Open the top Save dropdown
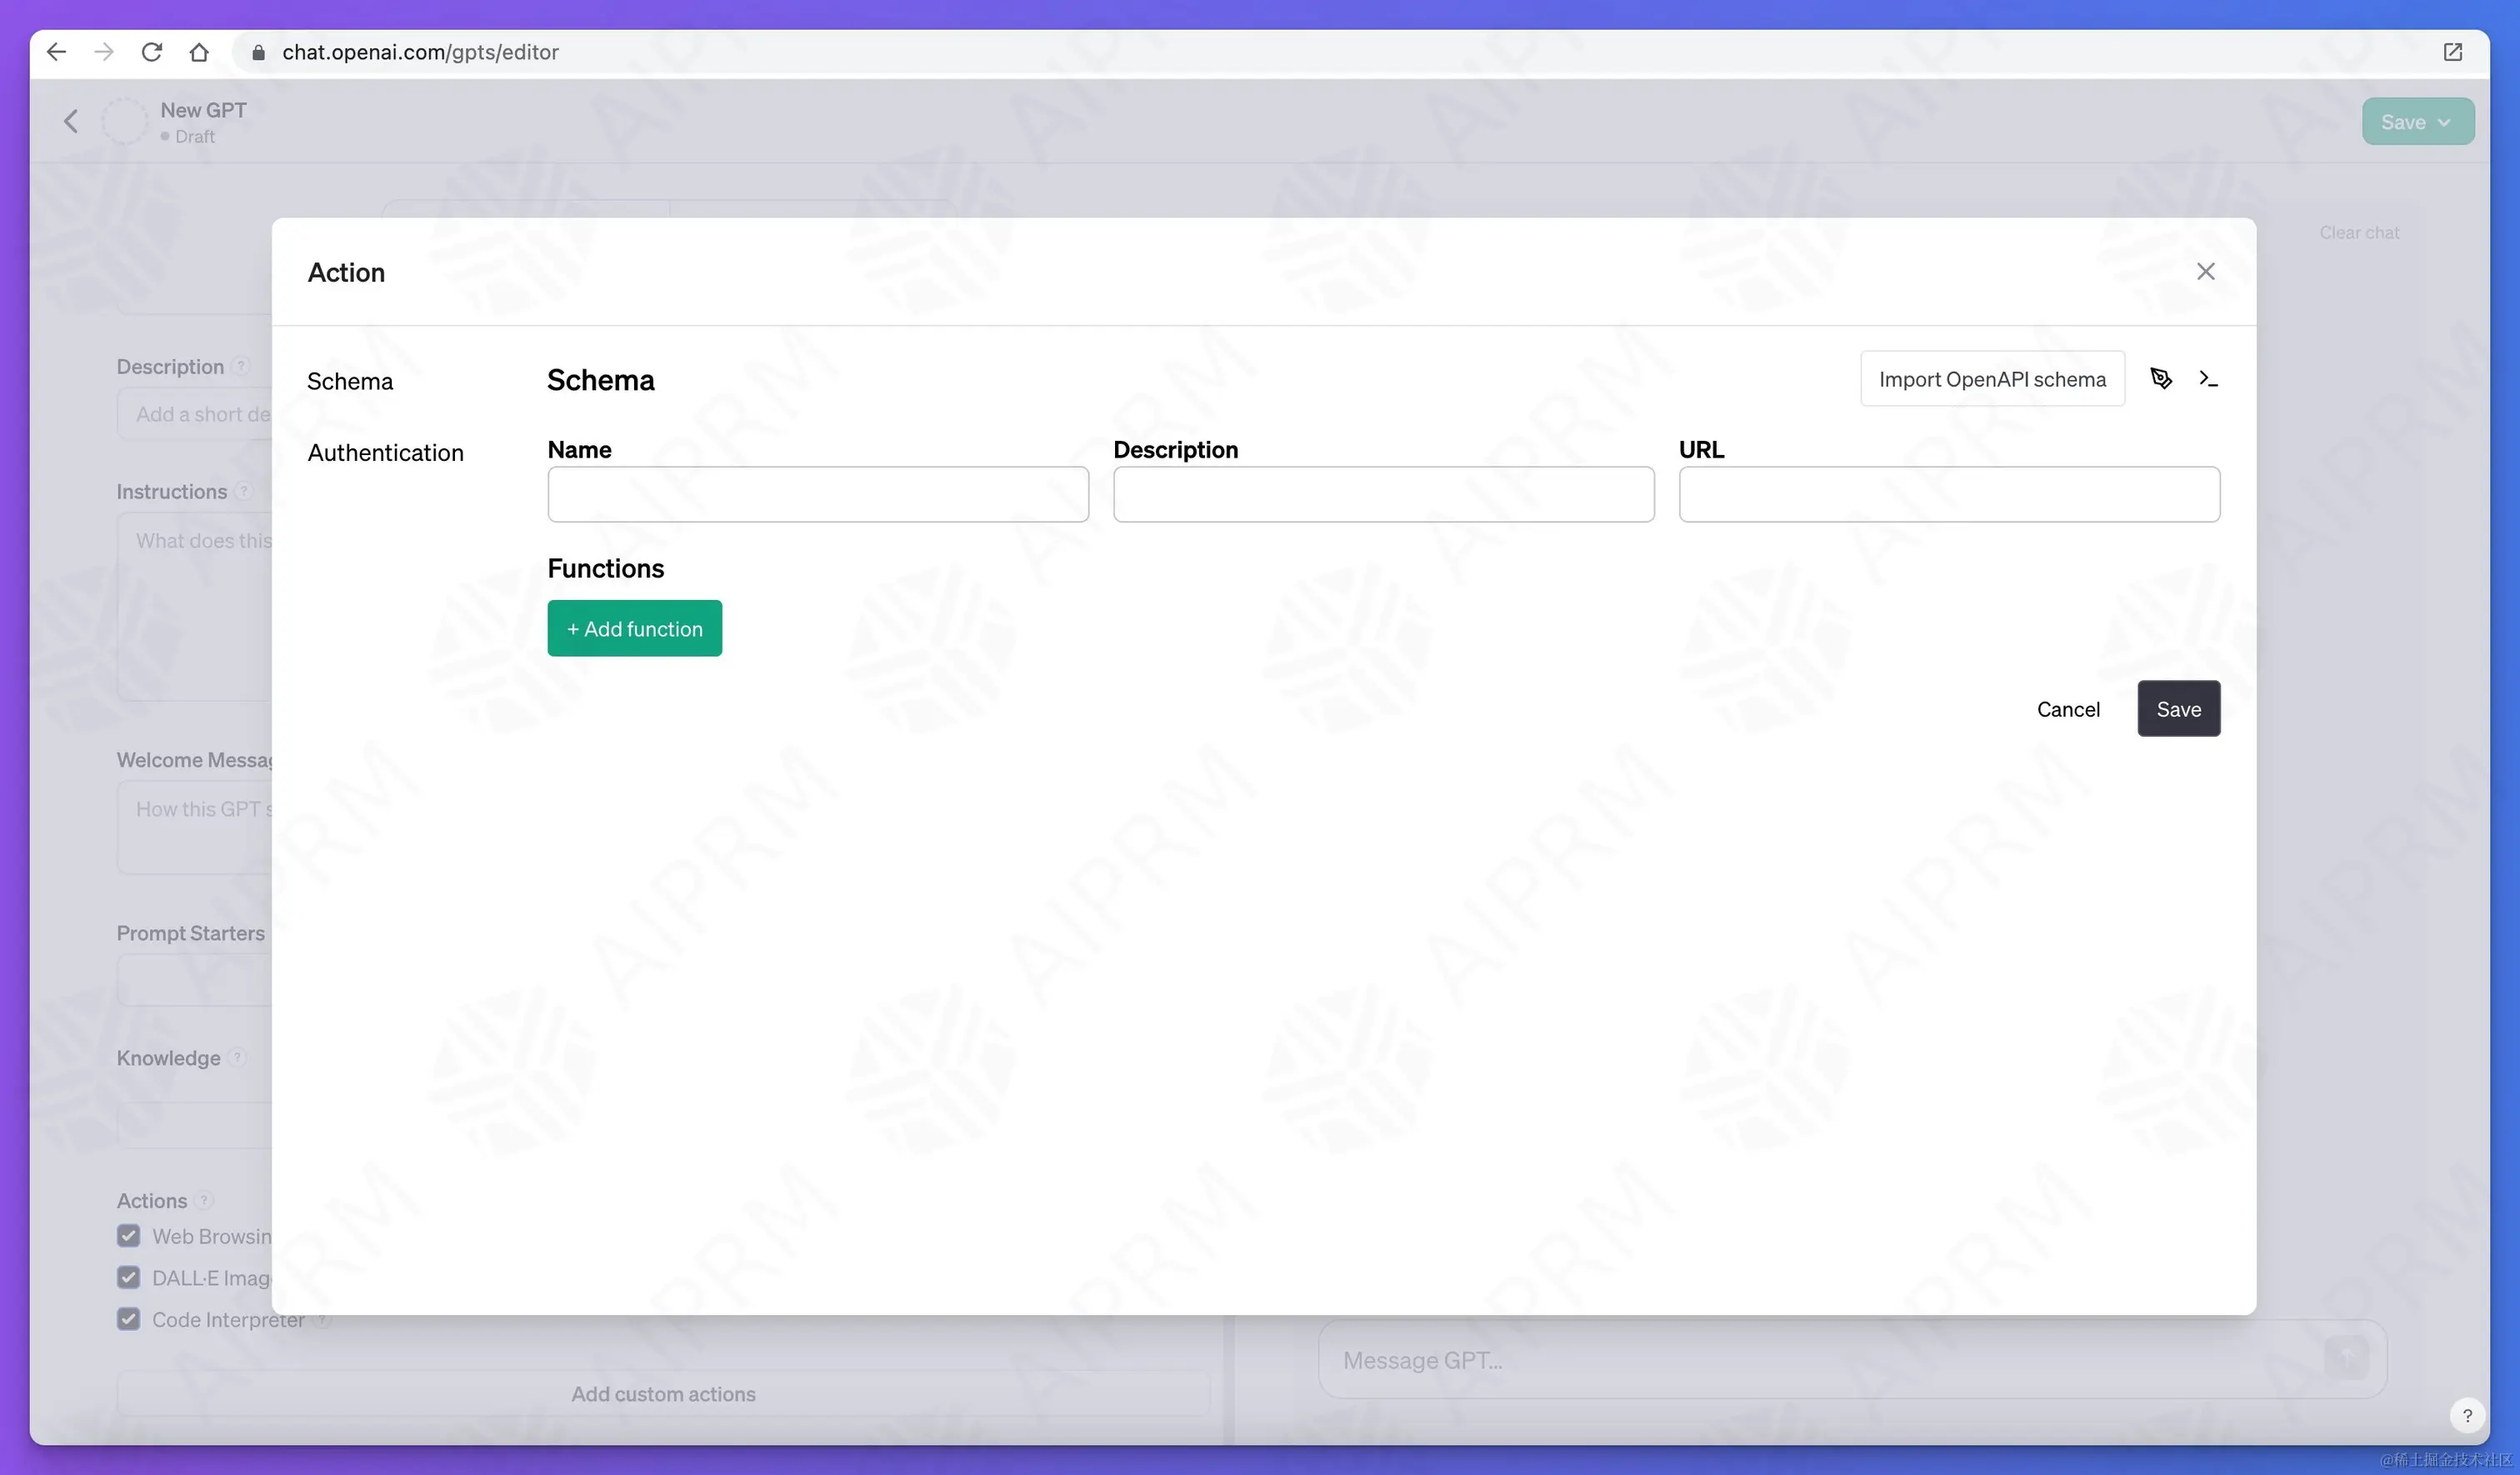Screen dimensions: 2520x1475 [x=2418, y=122]
